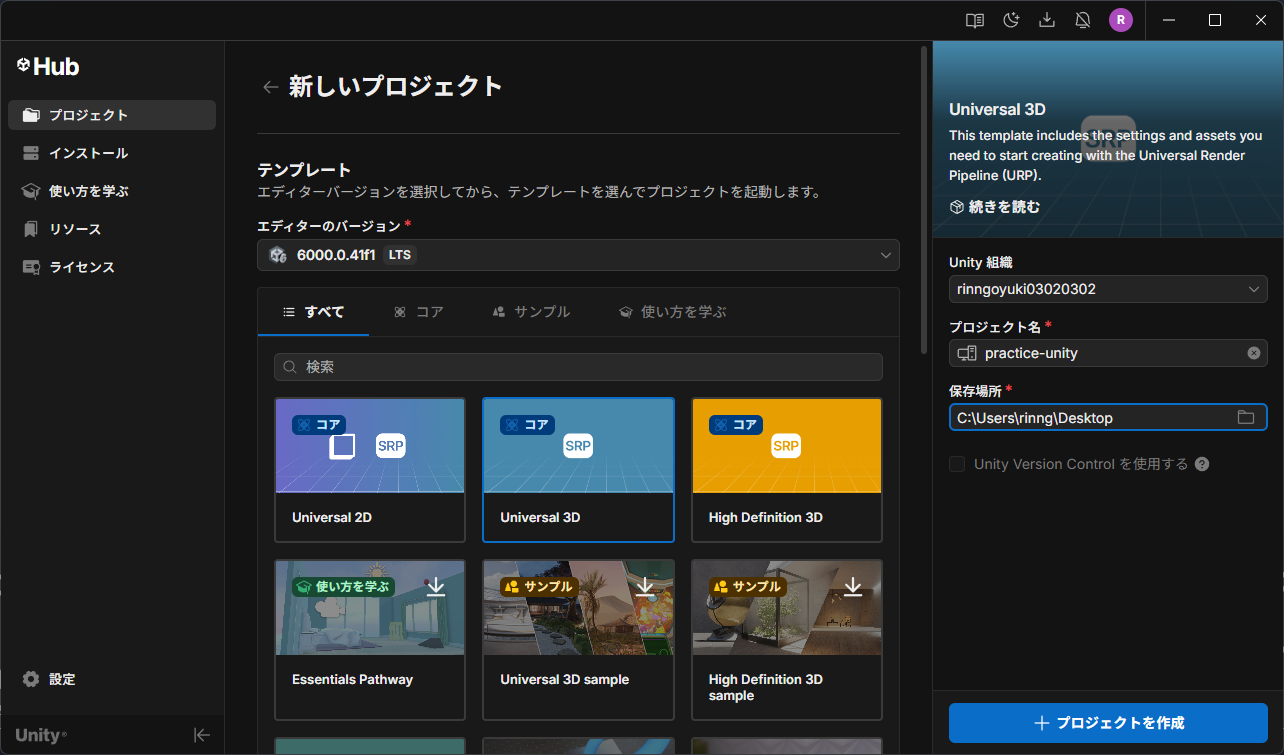Click the プロジェクト名 field practice-unity
This screenshot has width=1284, height=755.
point(1108,353)
